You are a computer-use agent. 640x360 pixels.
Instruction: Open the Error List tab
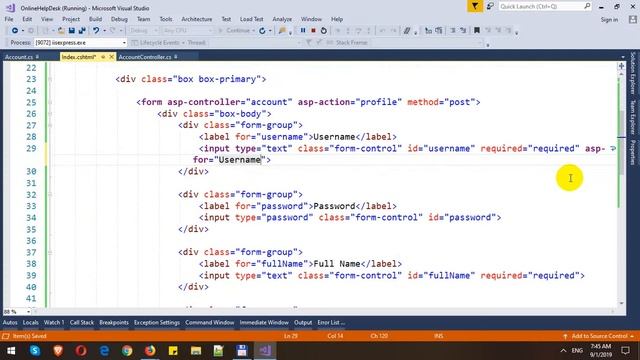tap(331, 322)
